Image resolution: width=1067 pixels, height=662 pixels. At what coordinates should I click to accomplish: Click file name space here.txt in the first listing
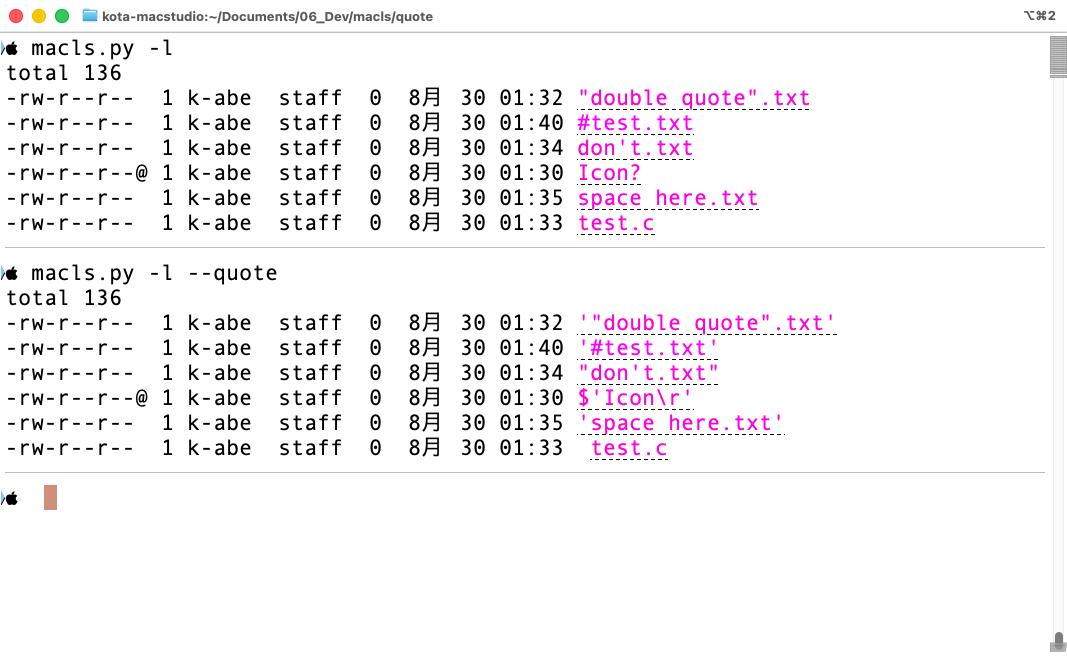click(668, 199)
